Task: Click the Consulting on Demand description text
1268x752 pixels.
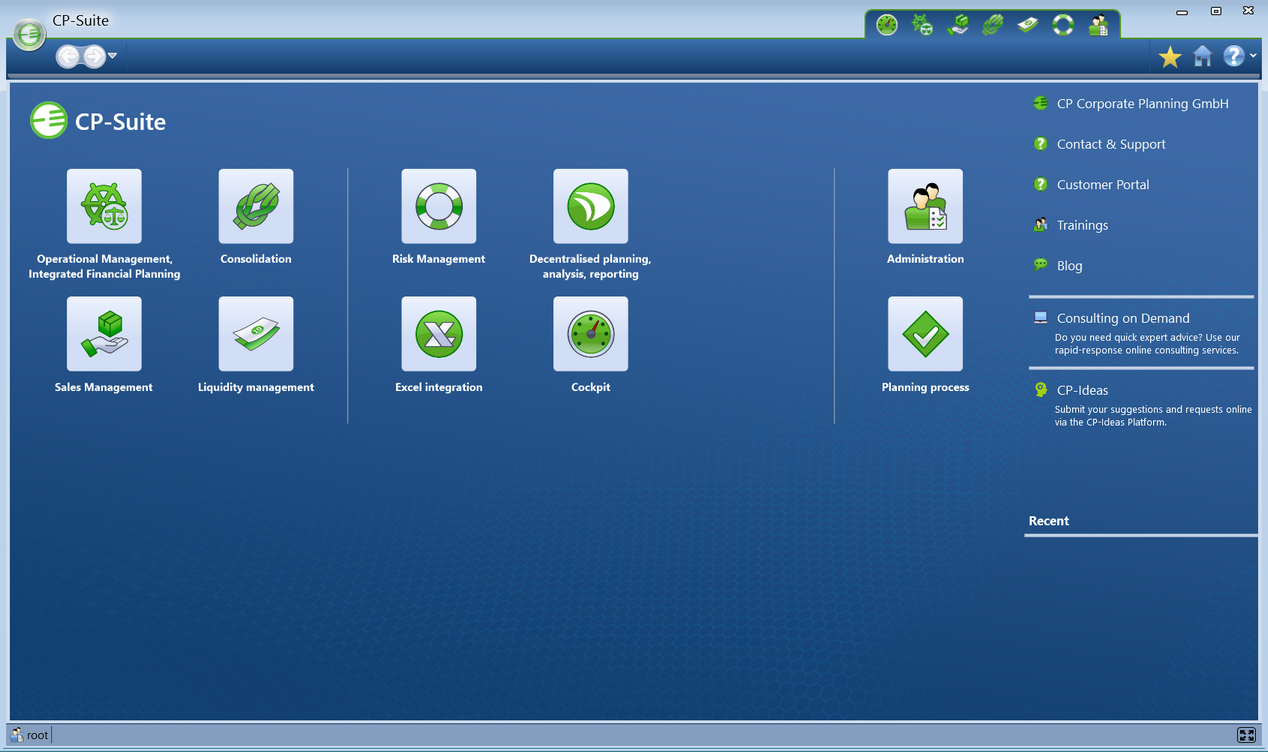Action: click(1147, 344)
